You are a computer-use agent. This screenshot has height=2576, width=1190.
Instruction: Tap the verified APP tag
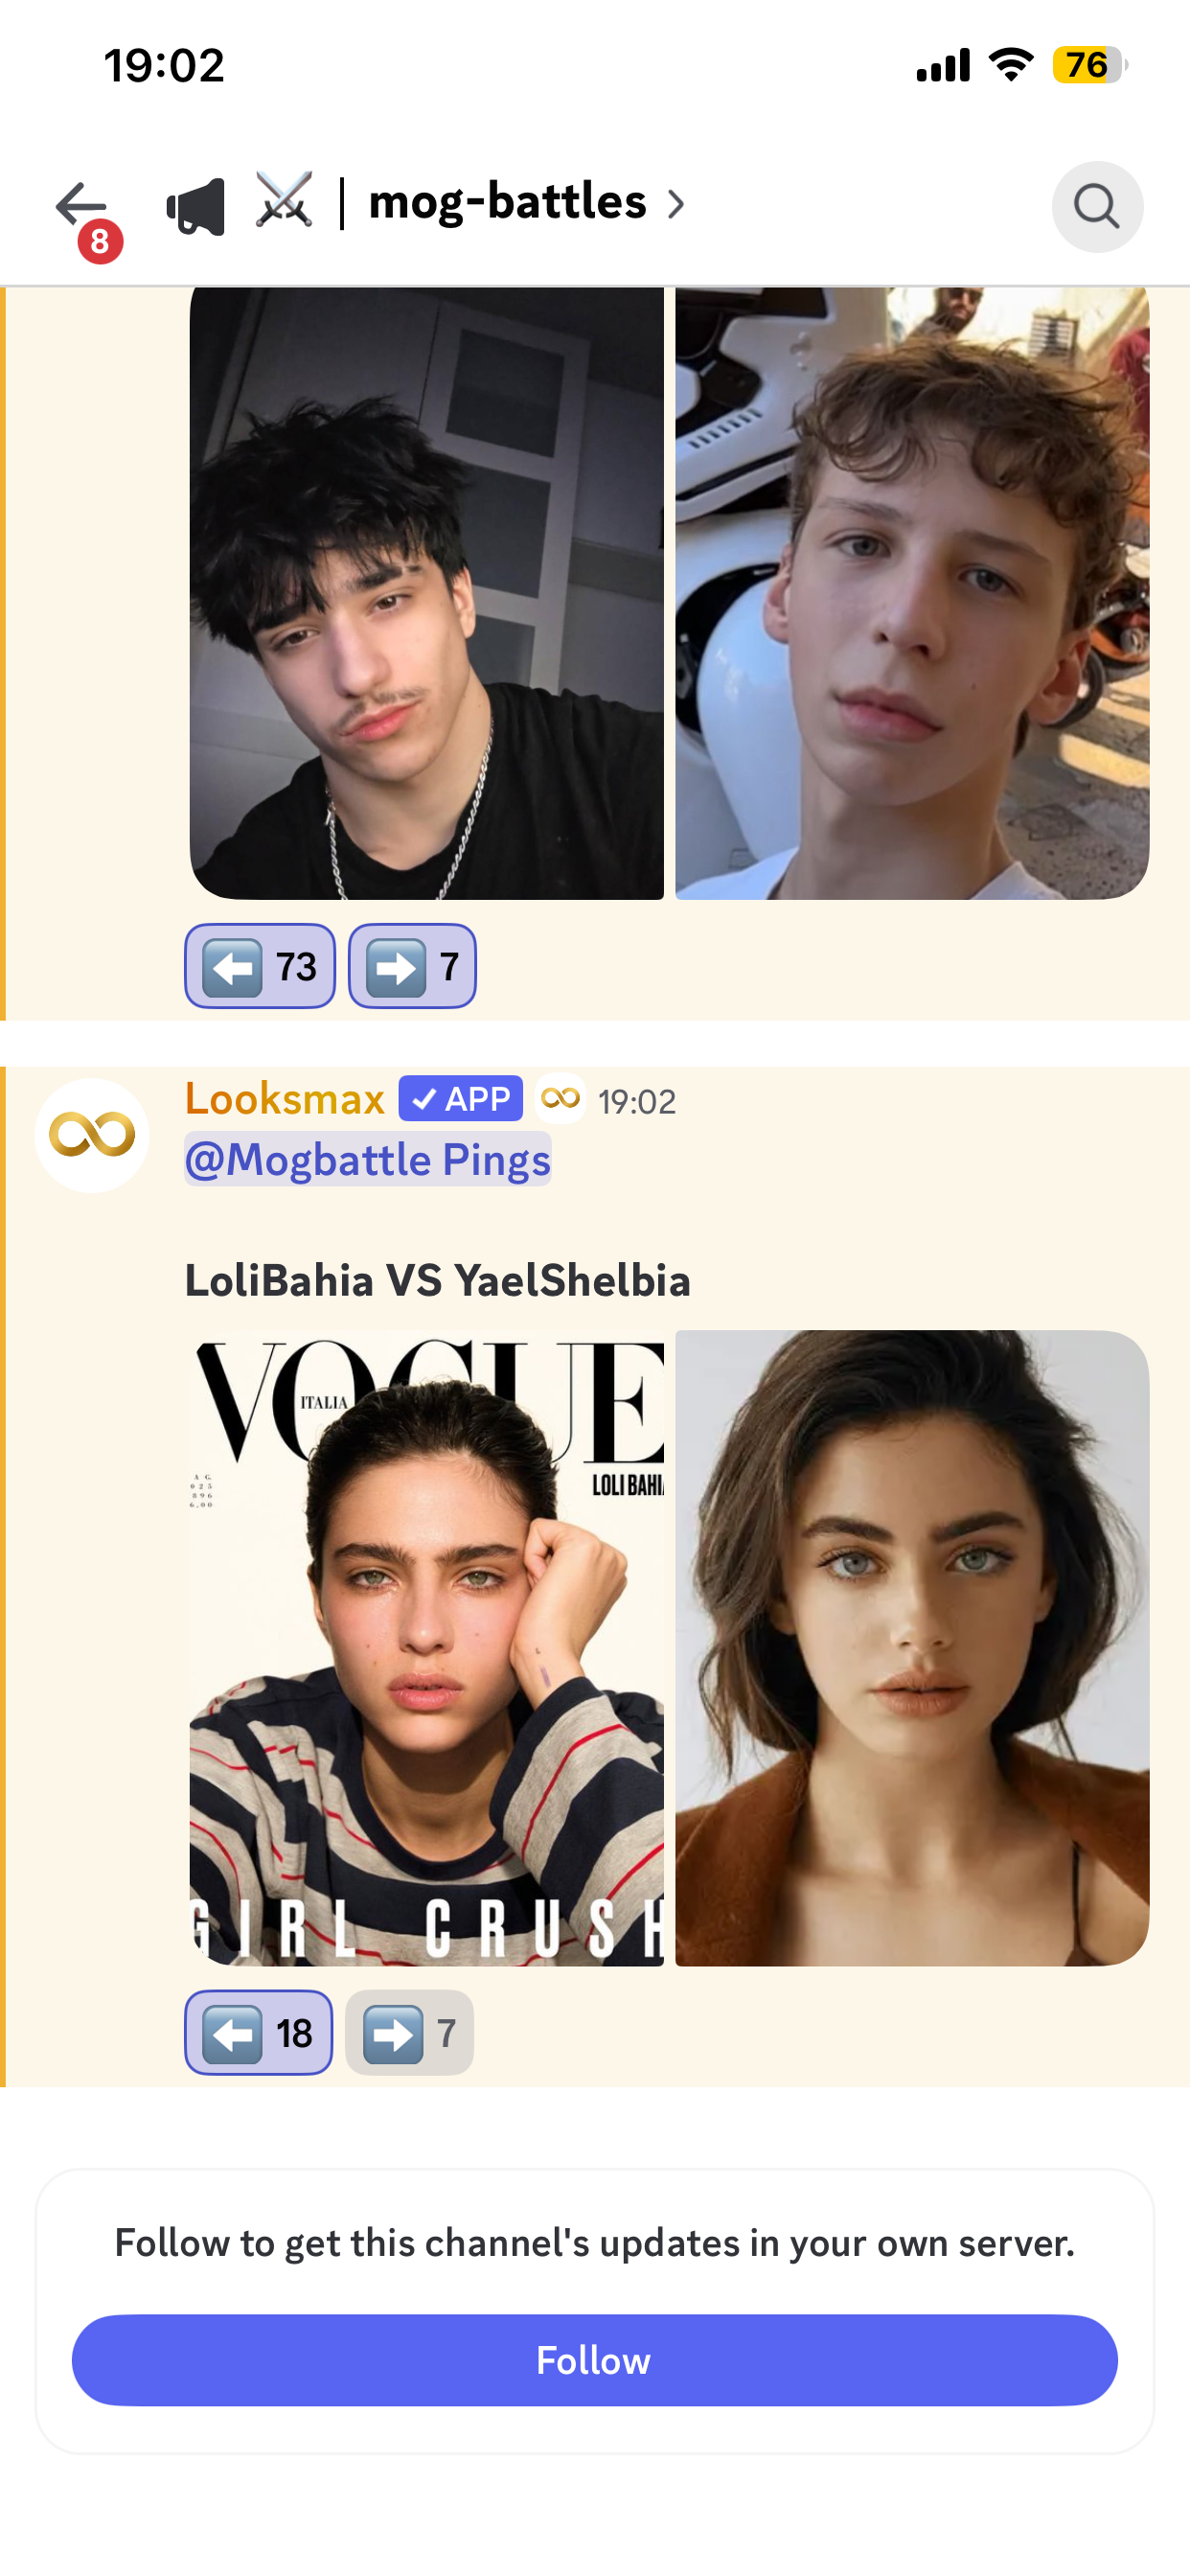pyautogui.click(x=460, y=1099)
